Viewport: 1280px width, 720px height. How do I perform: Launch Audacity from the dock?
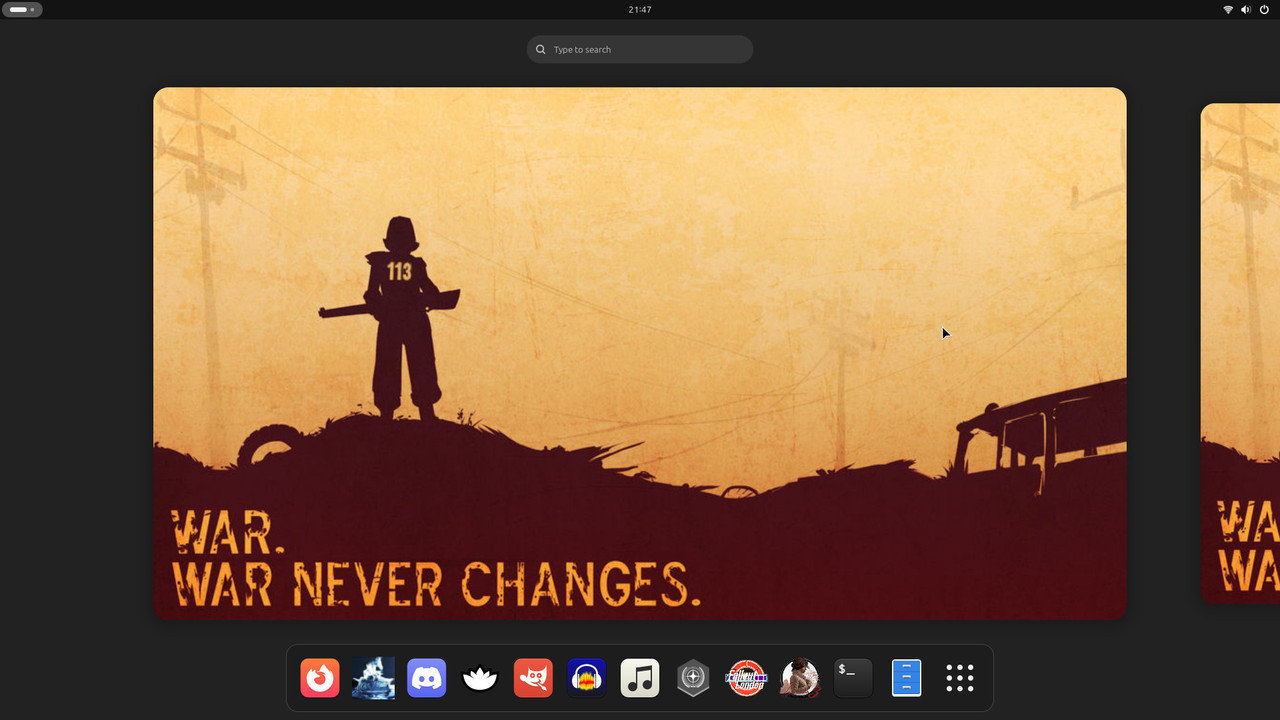(x=587, y=678)
